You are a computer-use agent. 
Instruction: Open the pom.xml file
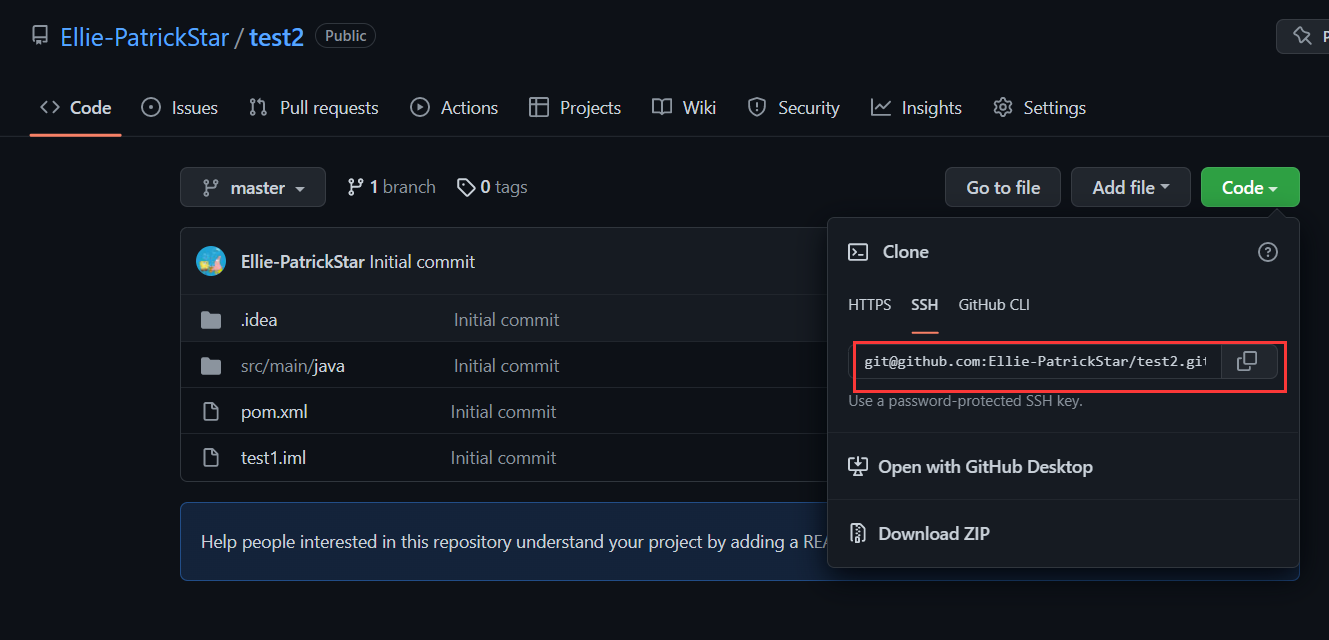(274, 412)
